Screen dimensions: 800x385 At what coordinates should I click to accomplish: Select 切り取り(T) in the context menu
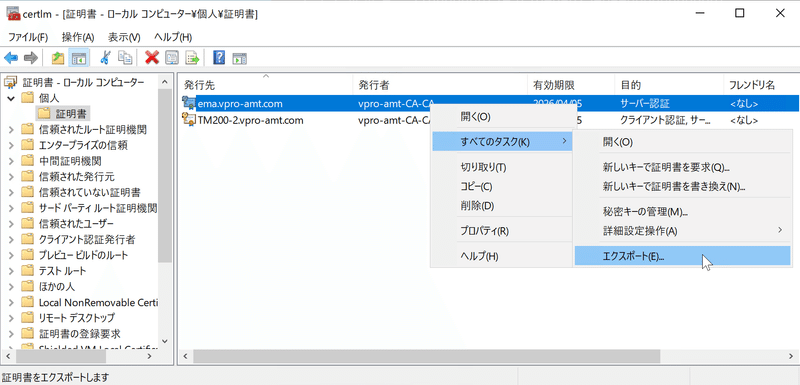point(503,167)
